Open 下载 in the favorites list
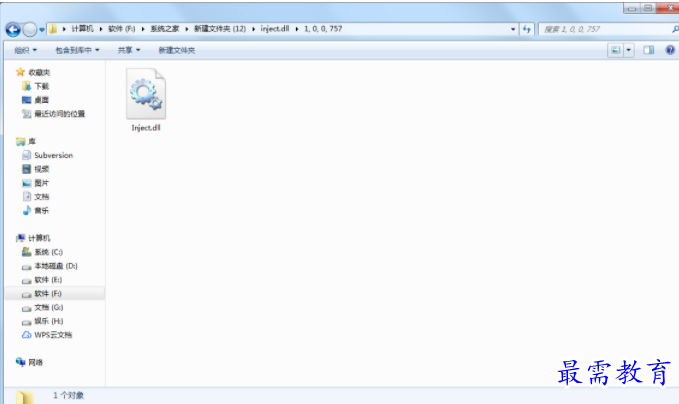The image size is (679, 404). (42, 86)
